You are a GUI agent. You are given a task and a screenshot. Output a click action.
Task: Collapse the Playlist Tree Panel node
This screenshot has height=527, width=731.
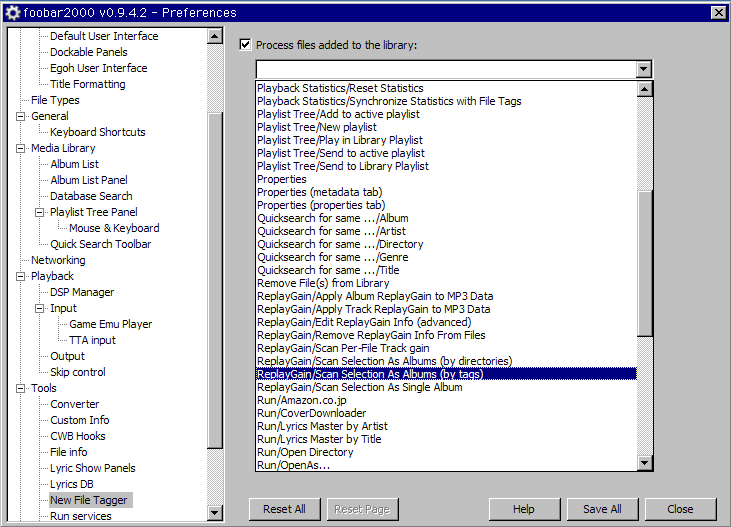(x=40, y=213)
